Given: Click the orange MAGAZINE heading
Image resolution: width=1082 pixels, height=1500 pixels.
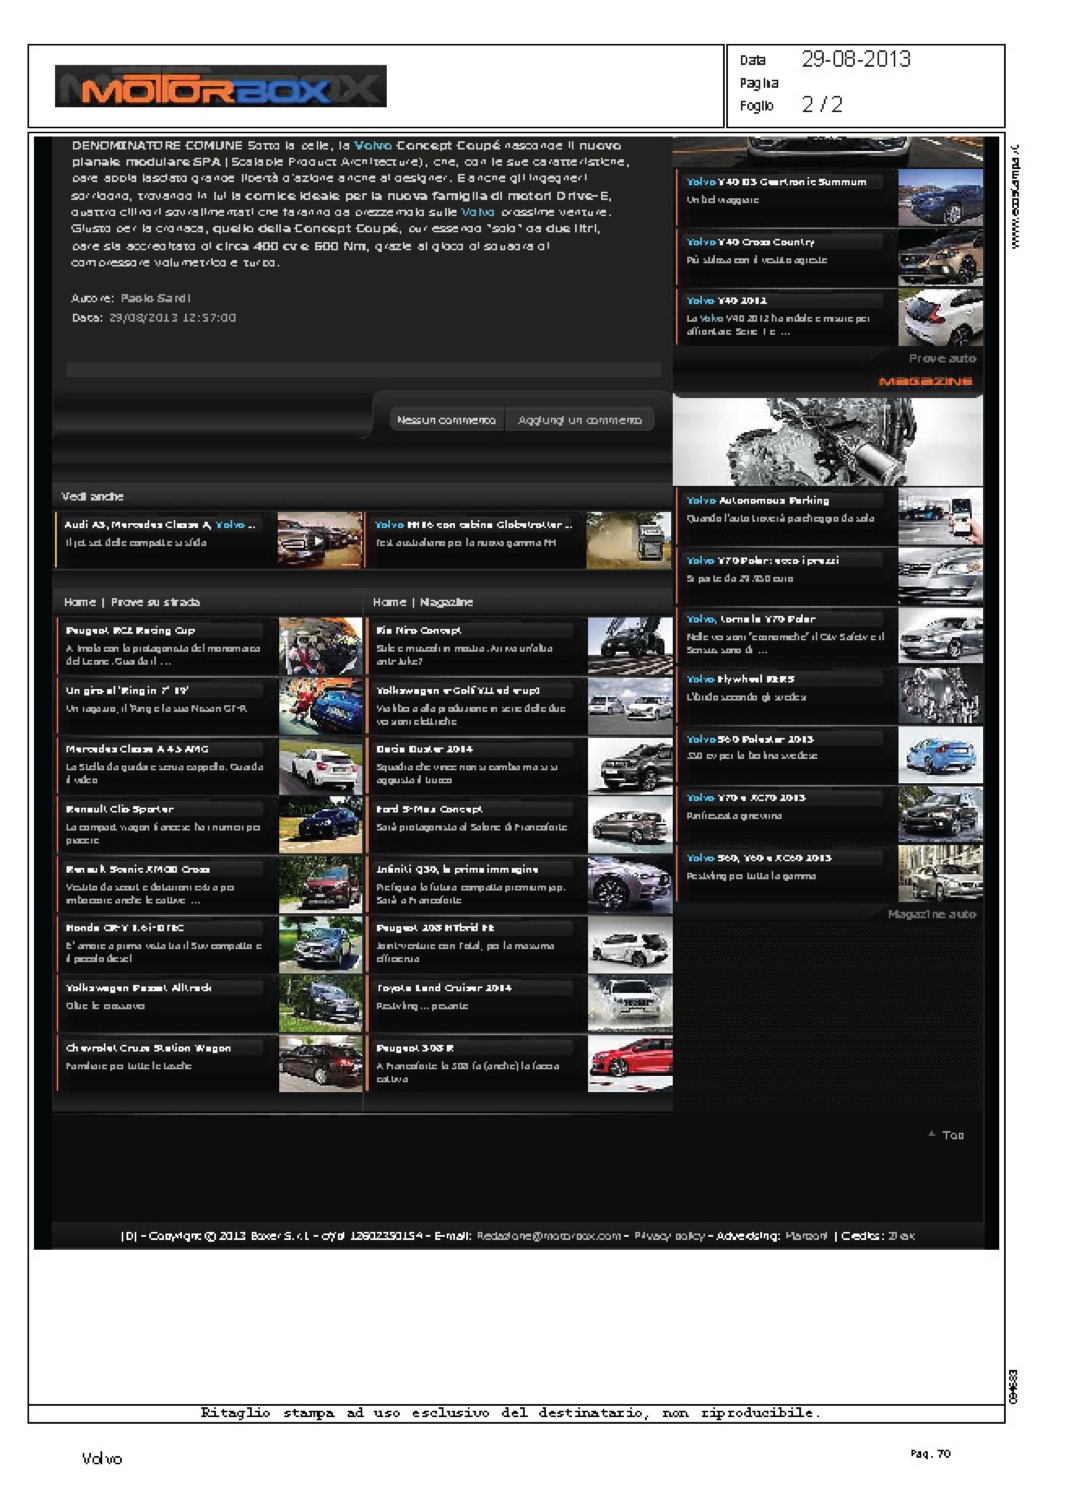Looking at the screenshot, I should pos(925,381).
